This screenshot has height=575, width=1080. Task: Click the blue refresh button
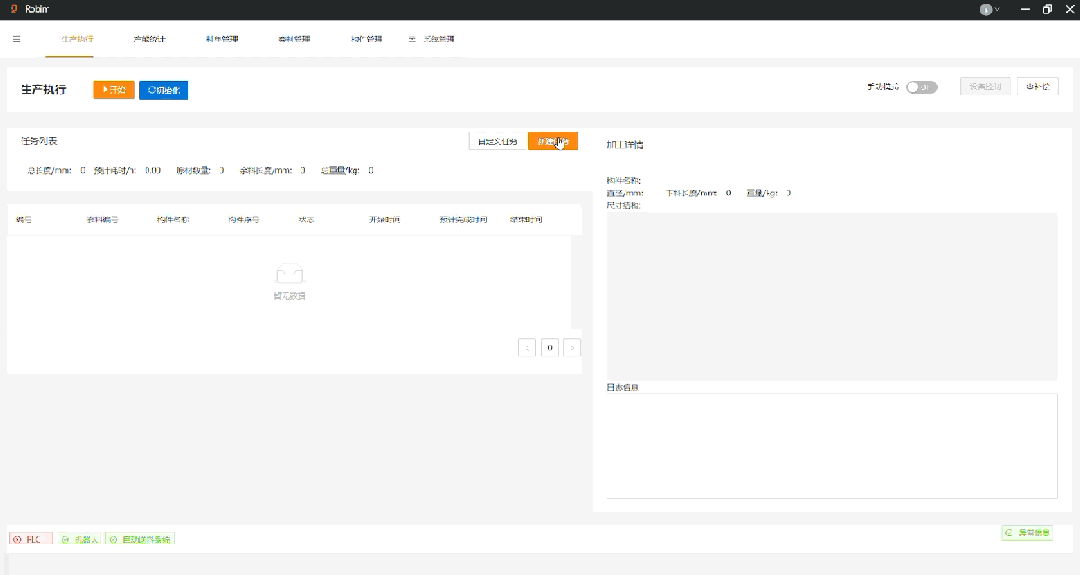tap(163, 90)
